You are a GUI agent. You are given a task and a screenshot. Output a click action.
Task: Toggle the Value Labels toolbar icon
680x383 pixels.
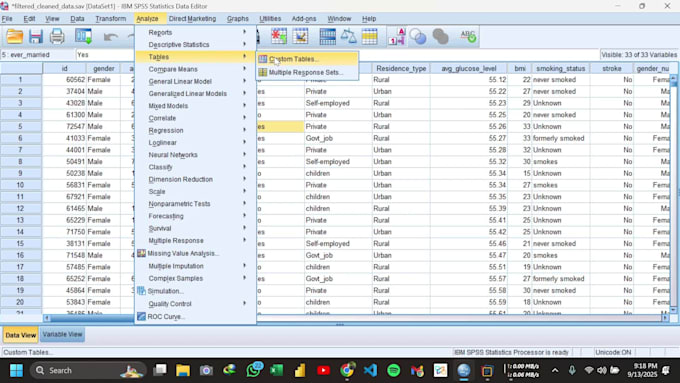click(397, 37)
